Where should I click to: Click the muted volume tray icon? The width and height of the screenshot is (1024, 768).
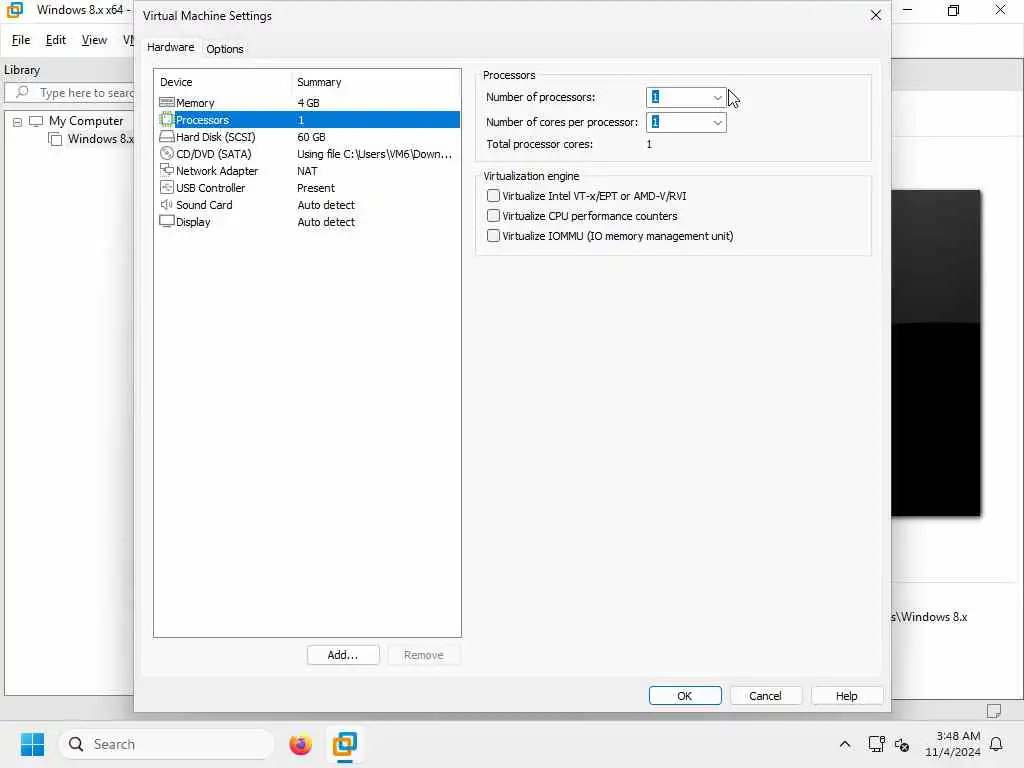(902, 744)
